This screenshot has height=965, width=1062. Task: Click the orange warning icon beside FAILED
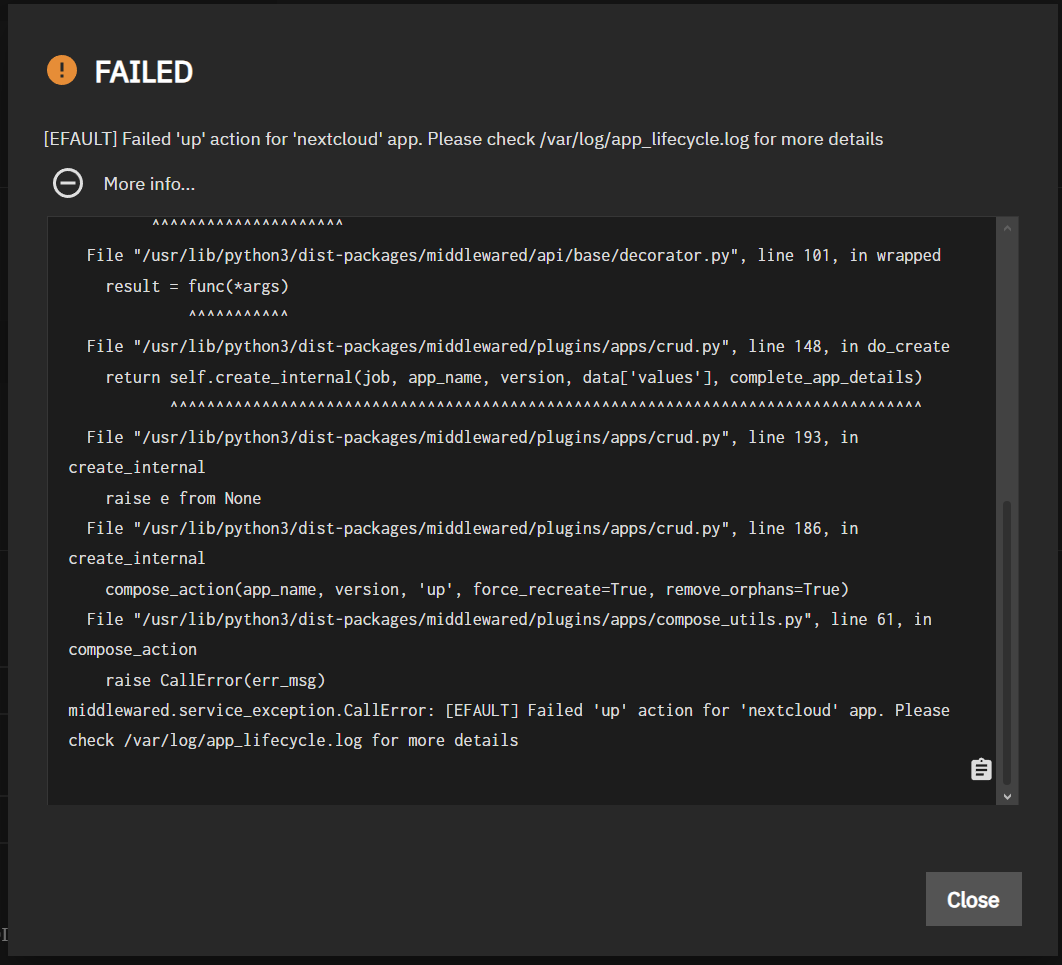pyautogui.click(x=62, y=71)
